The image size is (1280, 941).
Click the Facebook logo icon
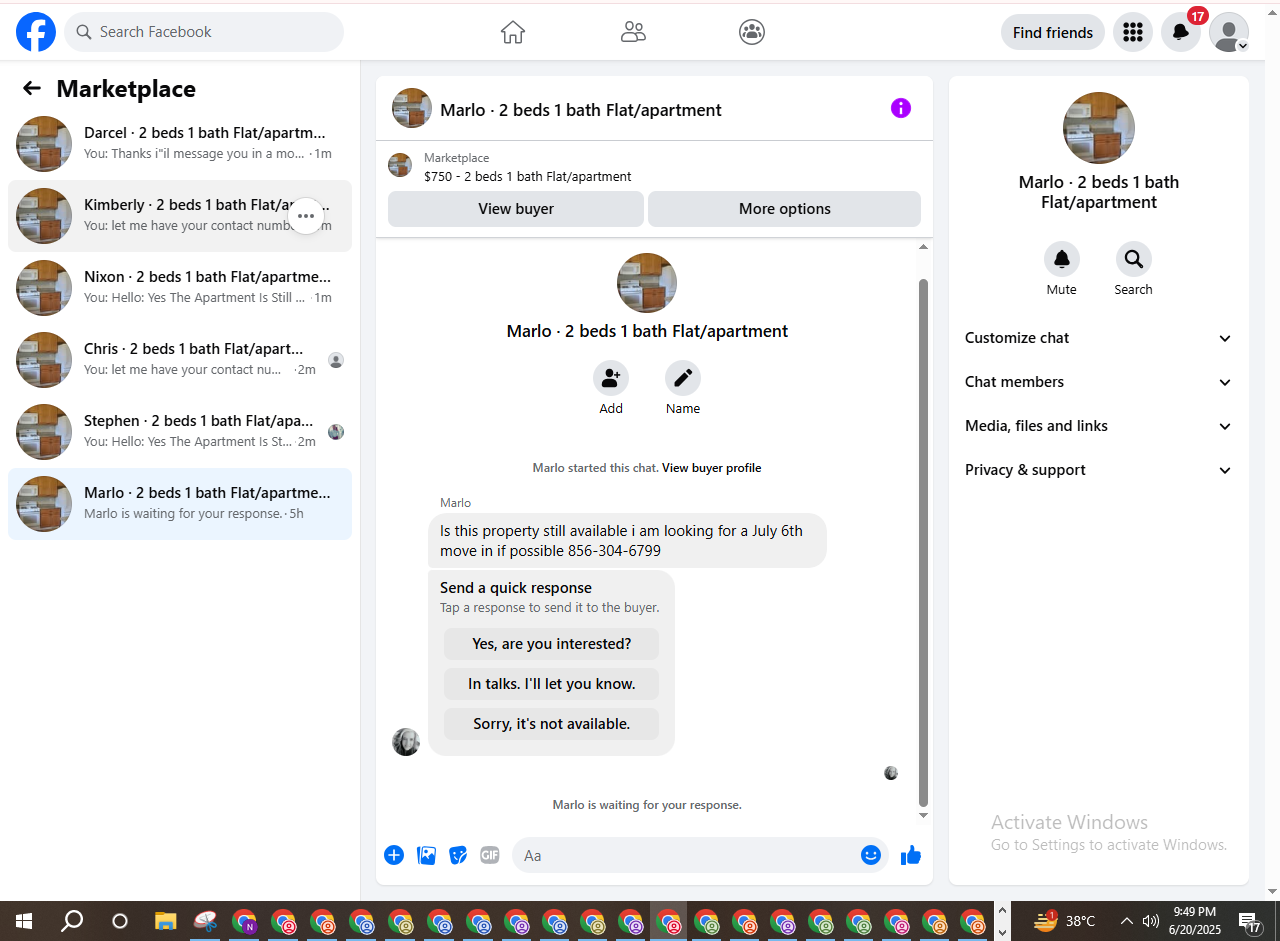(36, 32)
